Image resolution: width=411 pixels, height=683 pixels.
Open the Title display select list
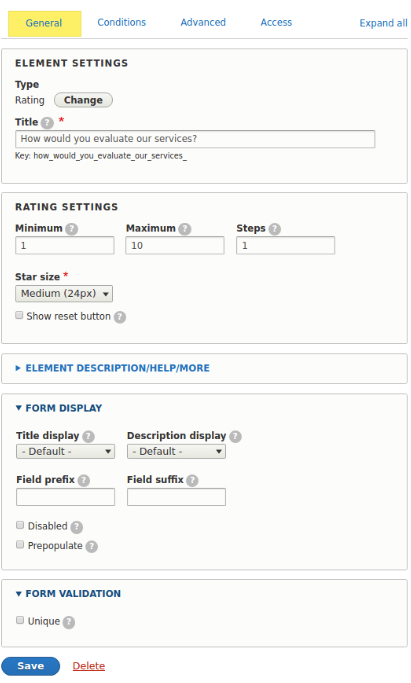pos(65,452)
